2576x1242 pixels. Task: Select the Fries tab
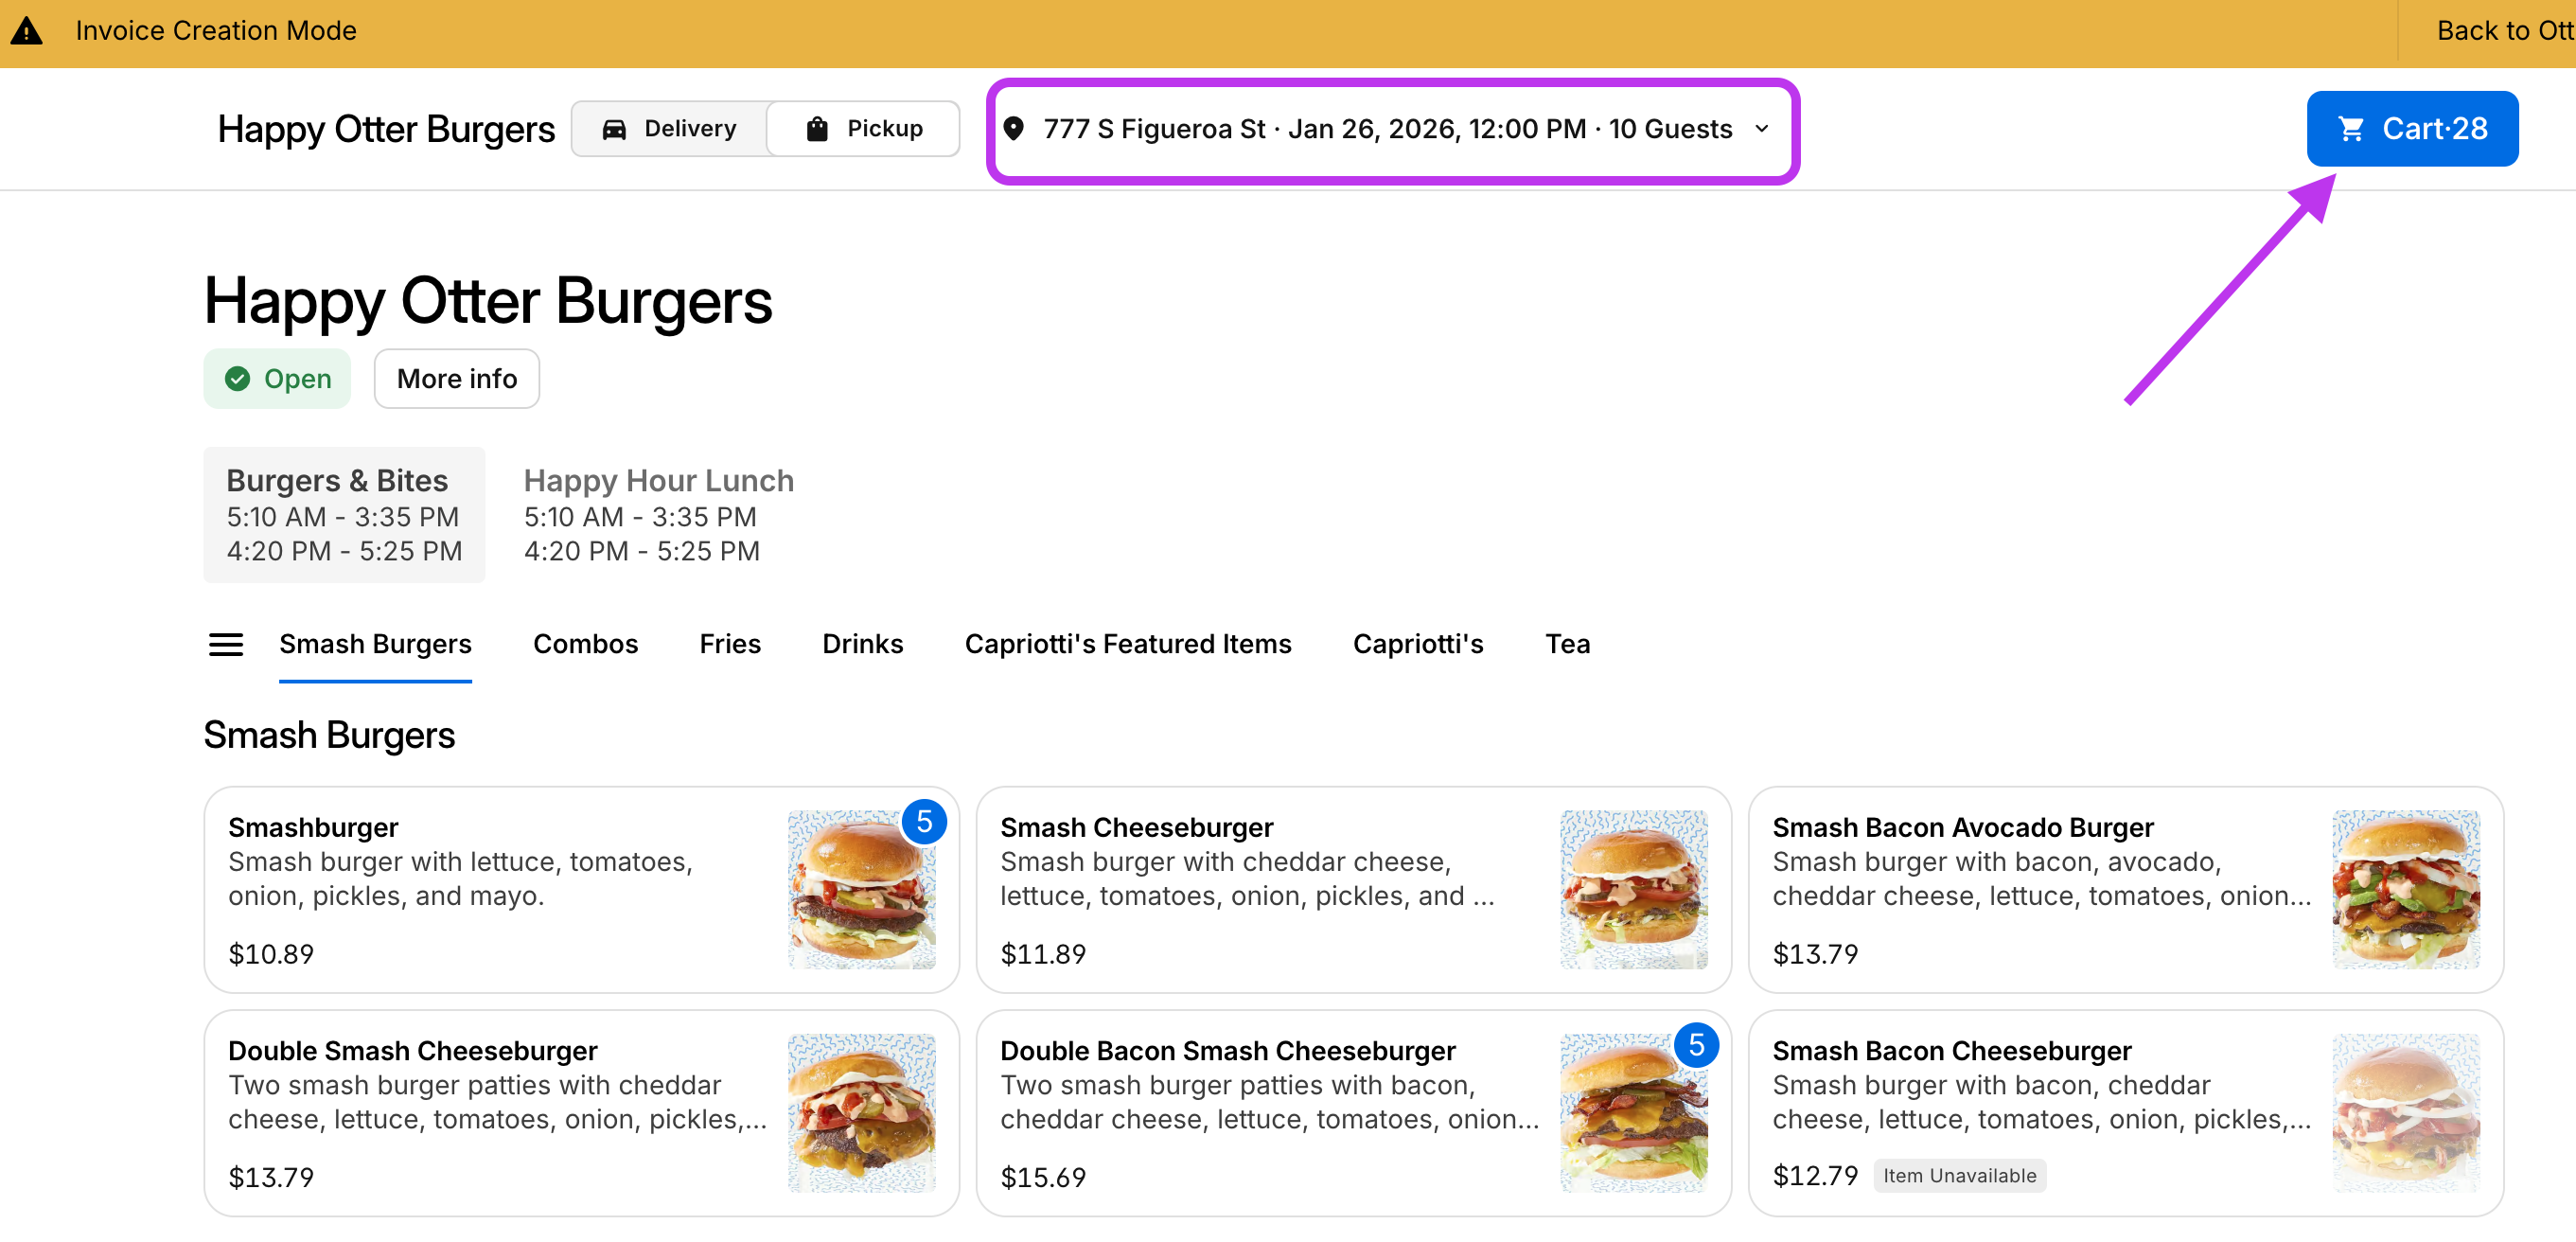(x=730, y=644)
